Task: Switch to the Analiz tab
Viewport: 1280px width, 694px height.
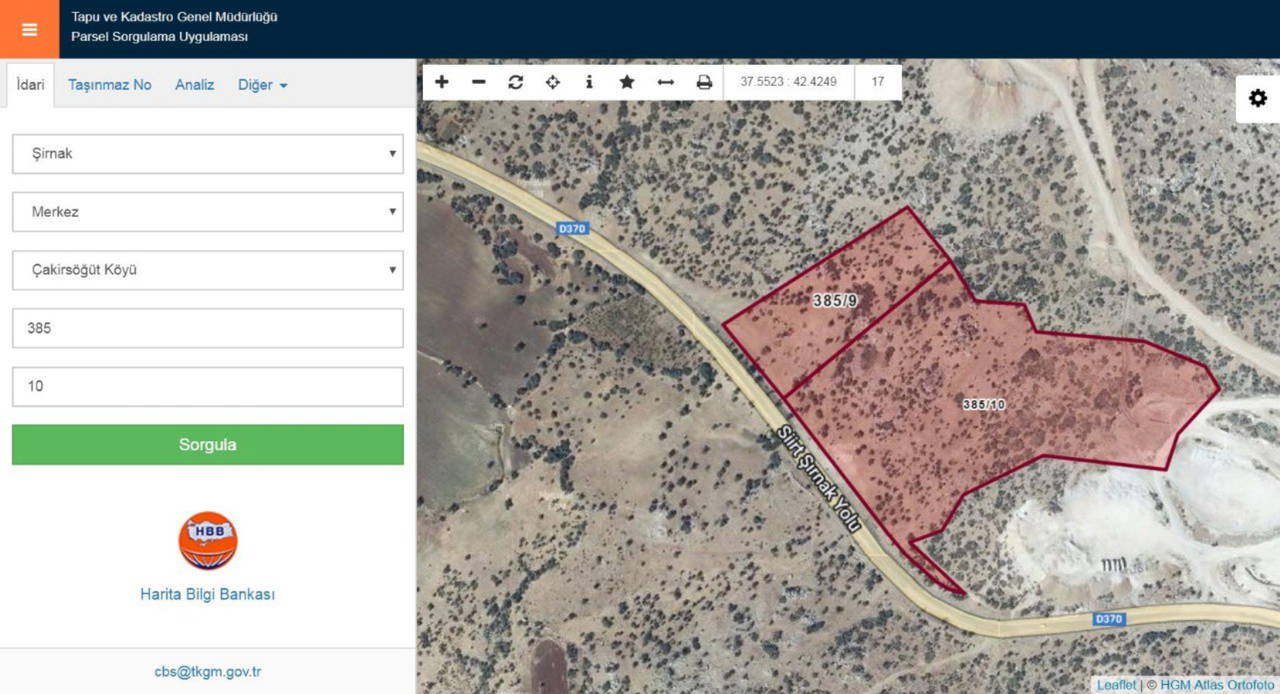Action: coord(195,85)
